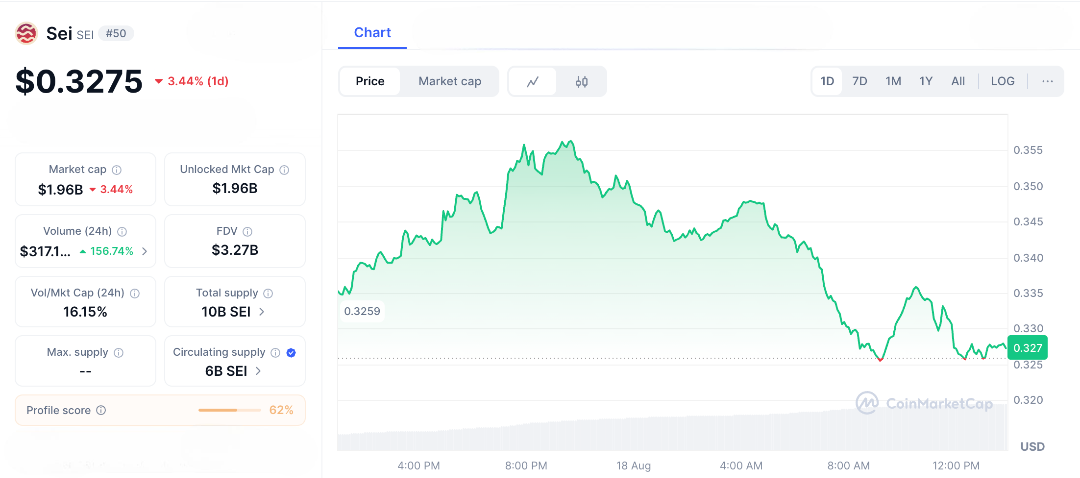Switch to line chart view icon
Viewport: 1080px width, 478px height.
click(x=532, y=82)
